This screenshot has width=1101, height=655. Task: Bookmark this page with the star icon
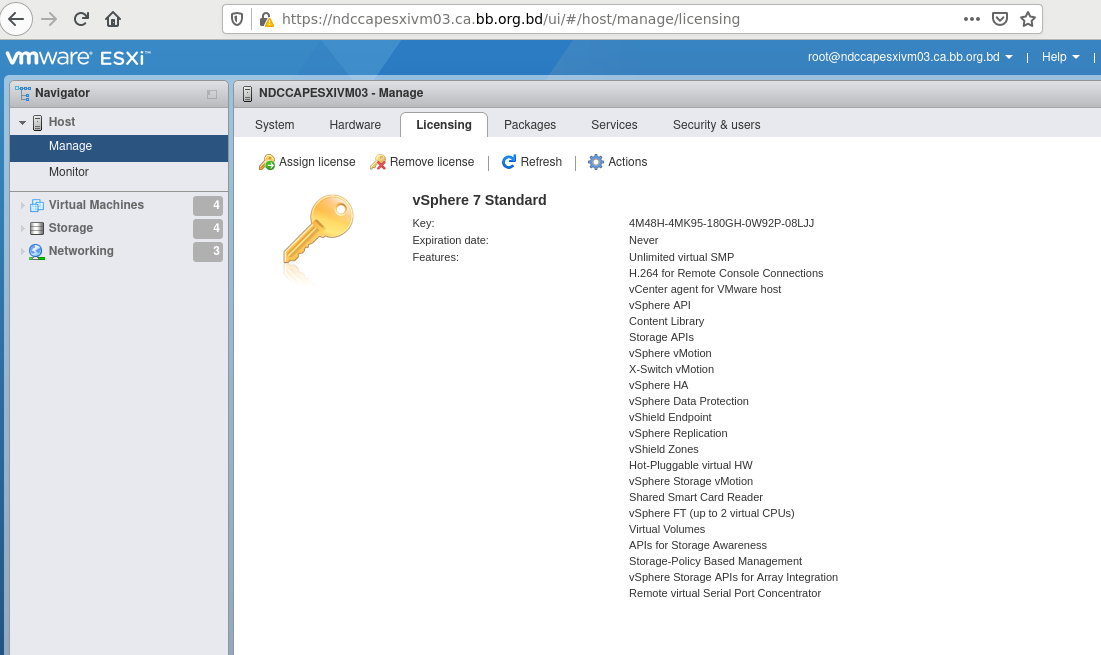click(x=1028, y=19)
